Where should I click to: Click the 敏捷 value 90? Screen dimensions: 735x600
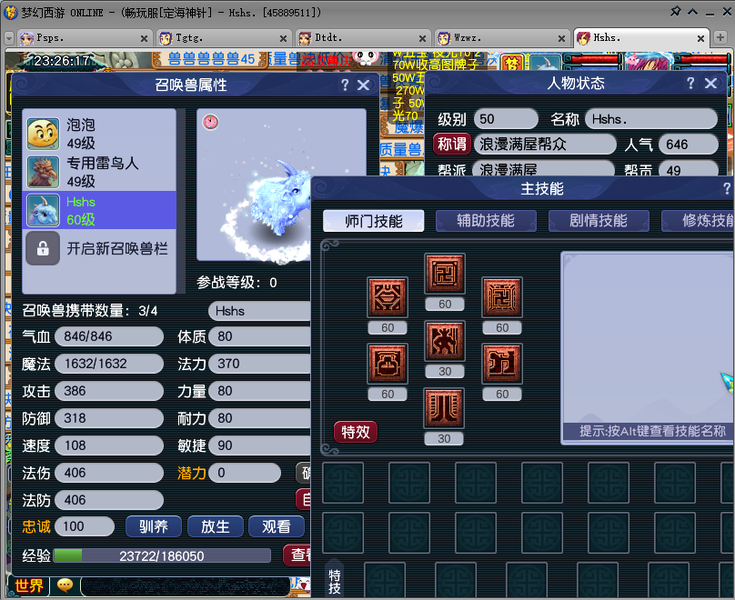[x=259, y=445]
